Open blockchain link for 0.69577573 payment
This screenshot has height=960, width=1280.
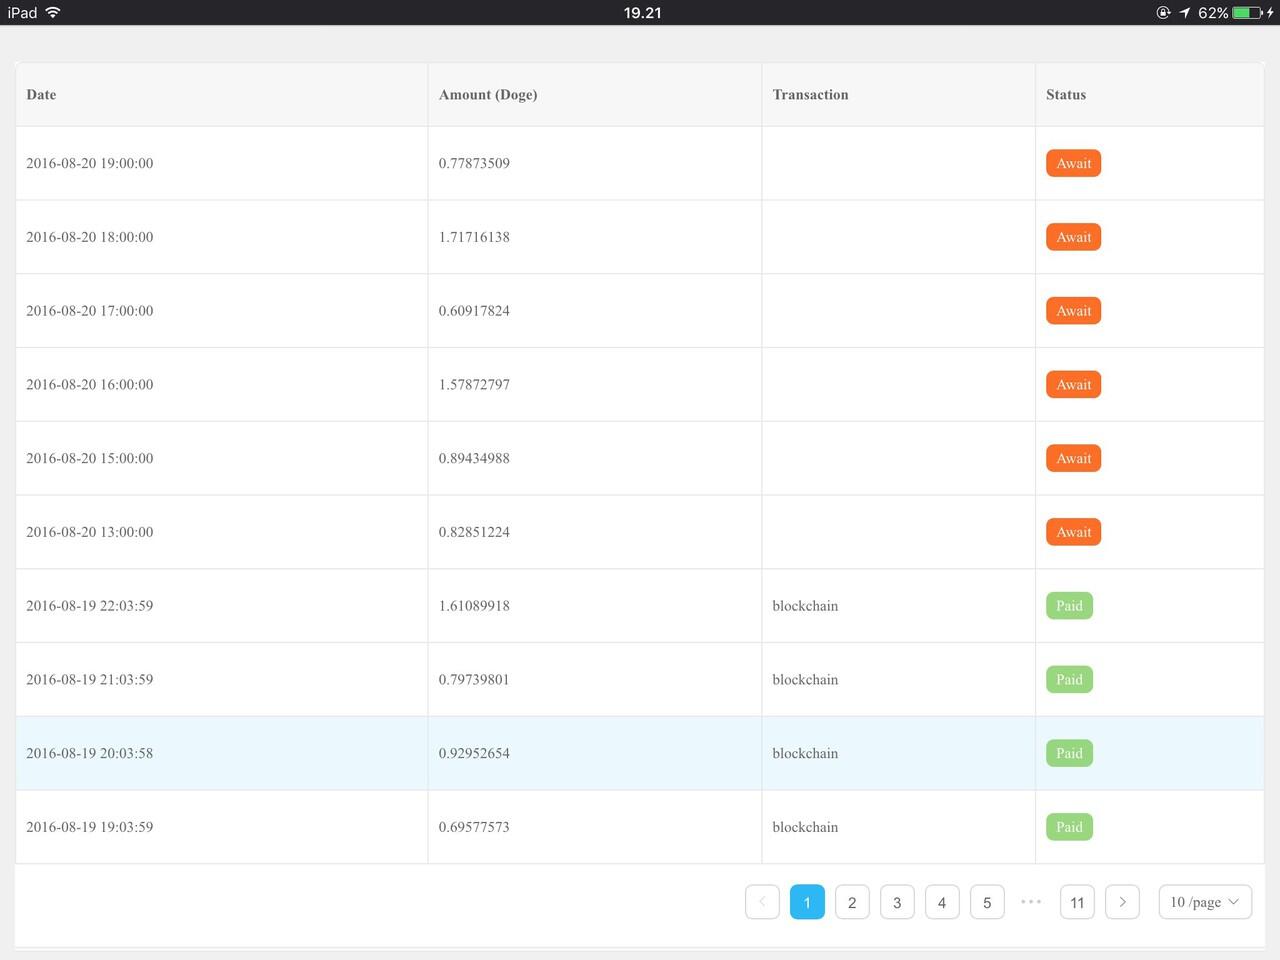pyautogui.click(x=805, y=827)
